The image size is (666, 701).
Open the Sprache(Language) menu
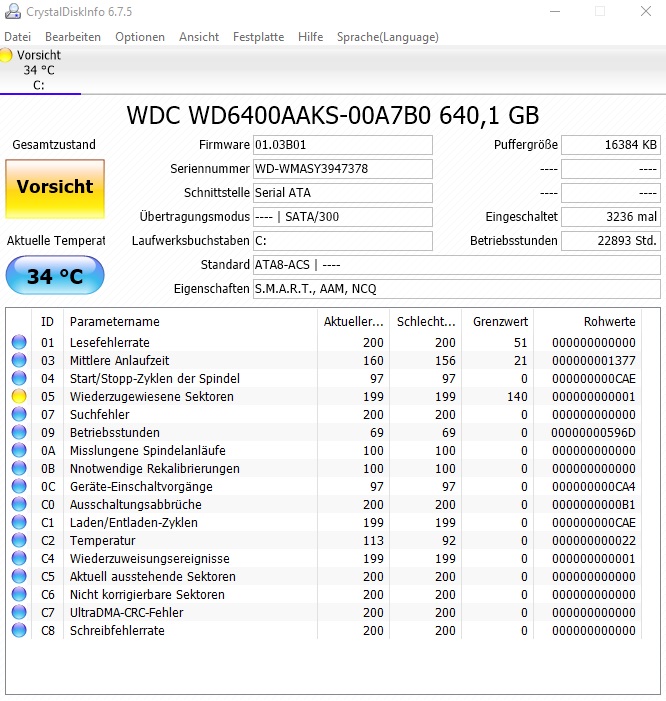[x=388, y=37]
